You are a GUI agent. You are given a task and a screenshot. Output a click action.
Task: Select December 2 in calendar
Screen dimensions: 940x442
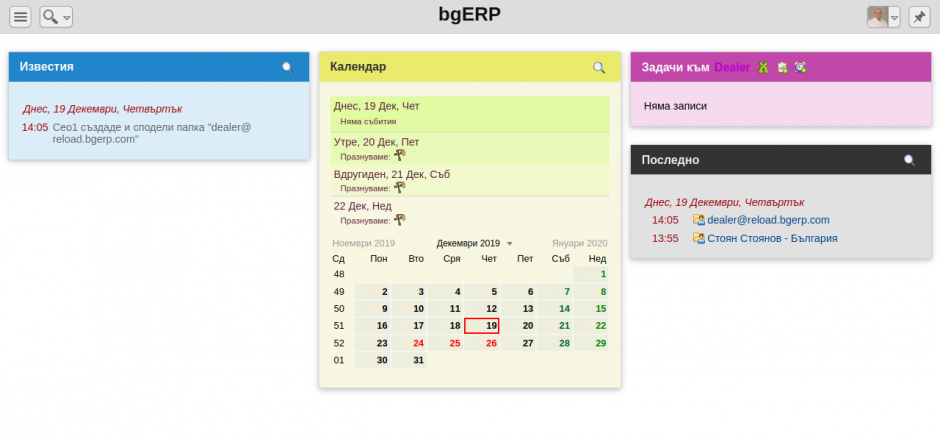point(372,291)
